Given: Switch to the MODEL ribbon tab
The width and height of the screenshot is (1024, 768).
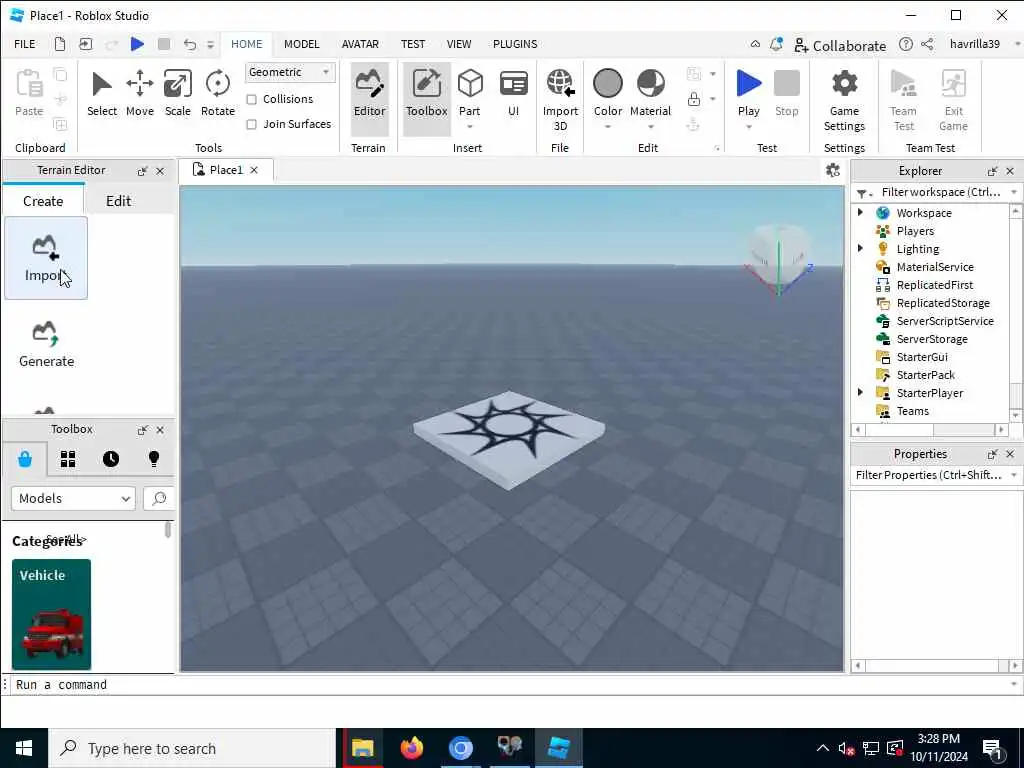Looking at the screenshot, I should click(302, 44).
